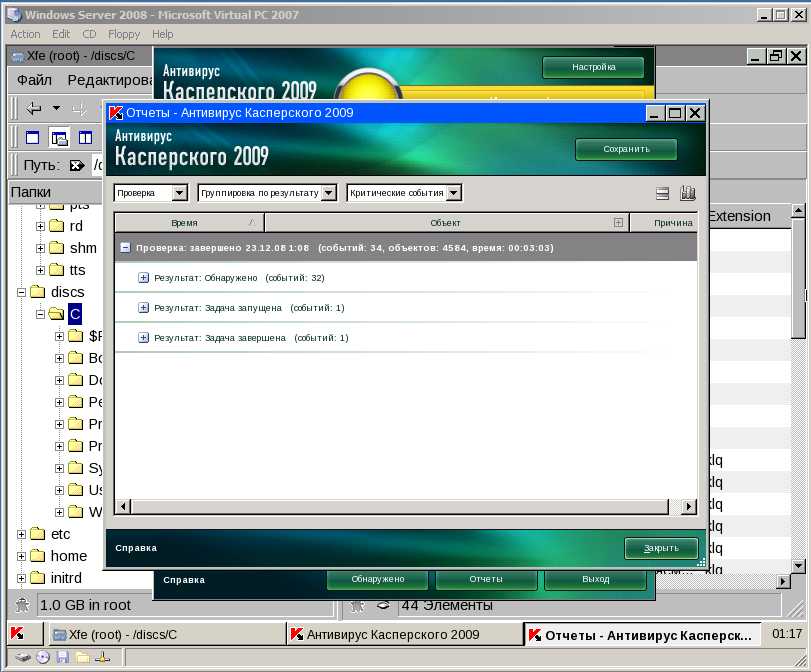The height and width of the screenshot is (672, 811).
Task: Sort report by Время column header
Action: click(189, 222)
